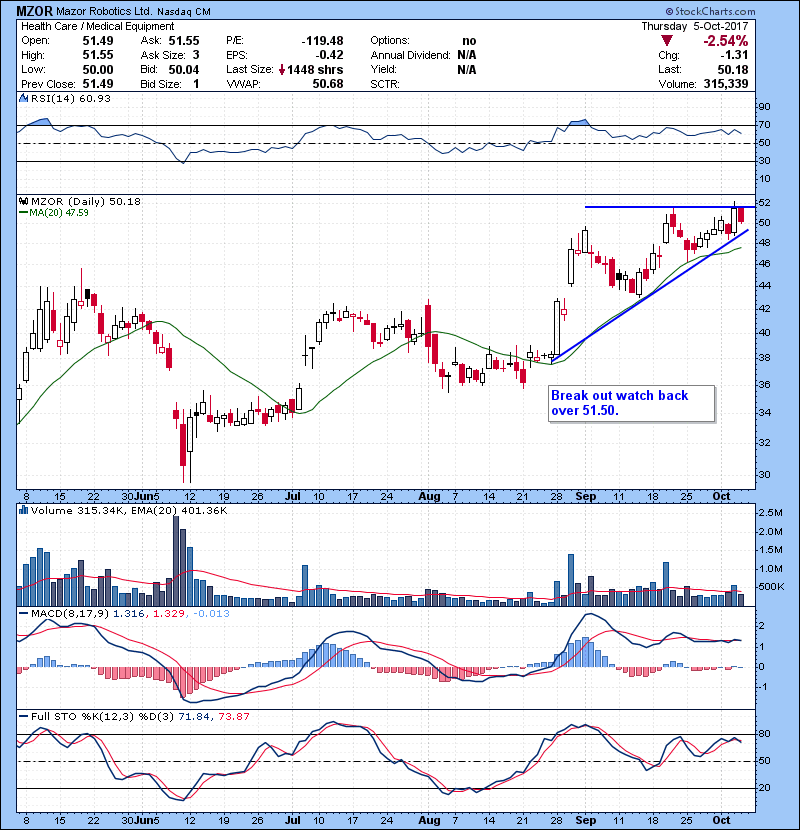Click the Annual Dividend label

[410, 55]
